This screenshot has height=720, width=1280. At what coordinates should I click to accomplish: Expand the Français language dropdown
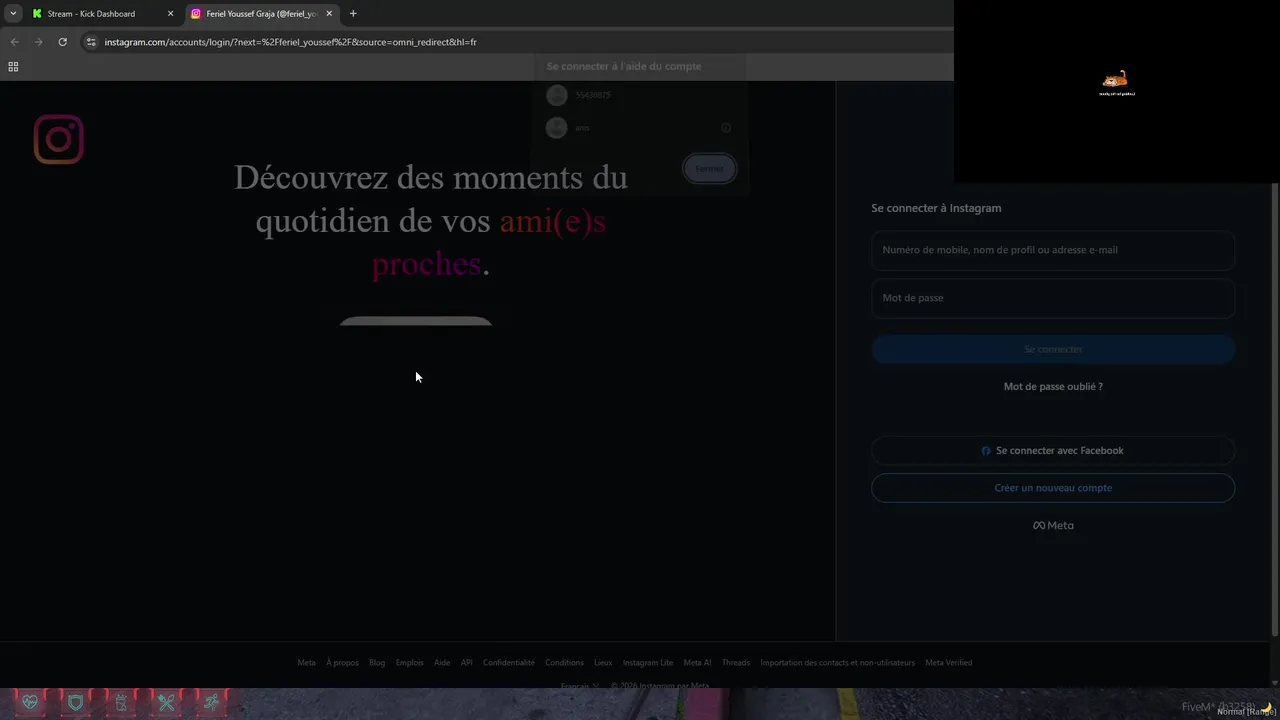580,685
